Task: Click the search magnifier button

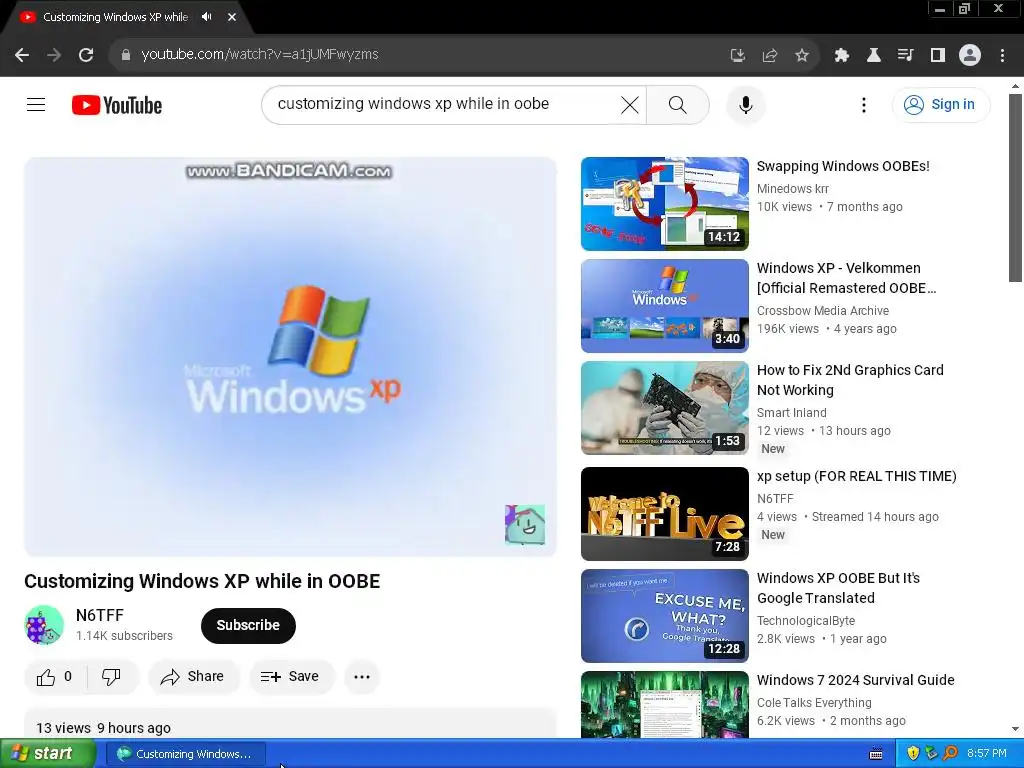Action: click(678, 104)
